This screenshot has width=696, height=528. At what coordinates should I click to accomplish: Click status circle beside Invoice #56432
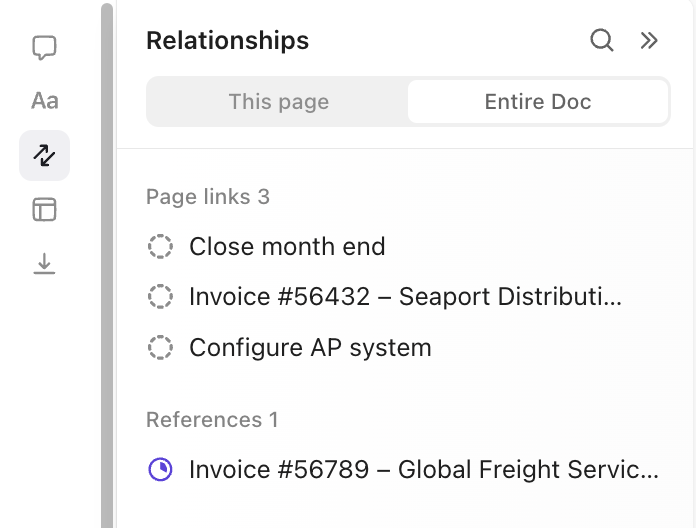pyautogui.click(x=160, y=297)
